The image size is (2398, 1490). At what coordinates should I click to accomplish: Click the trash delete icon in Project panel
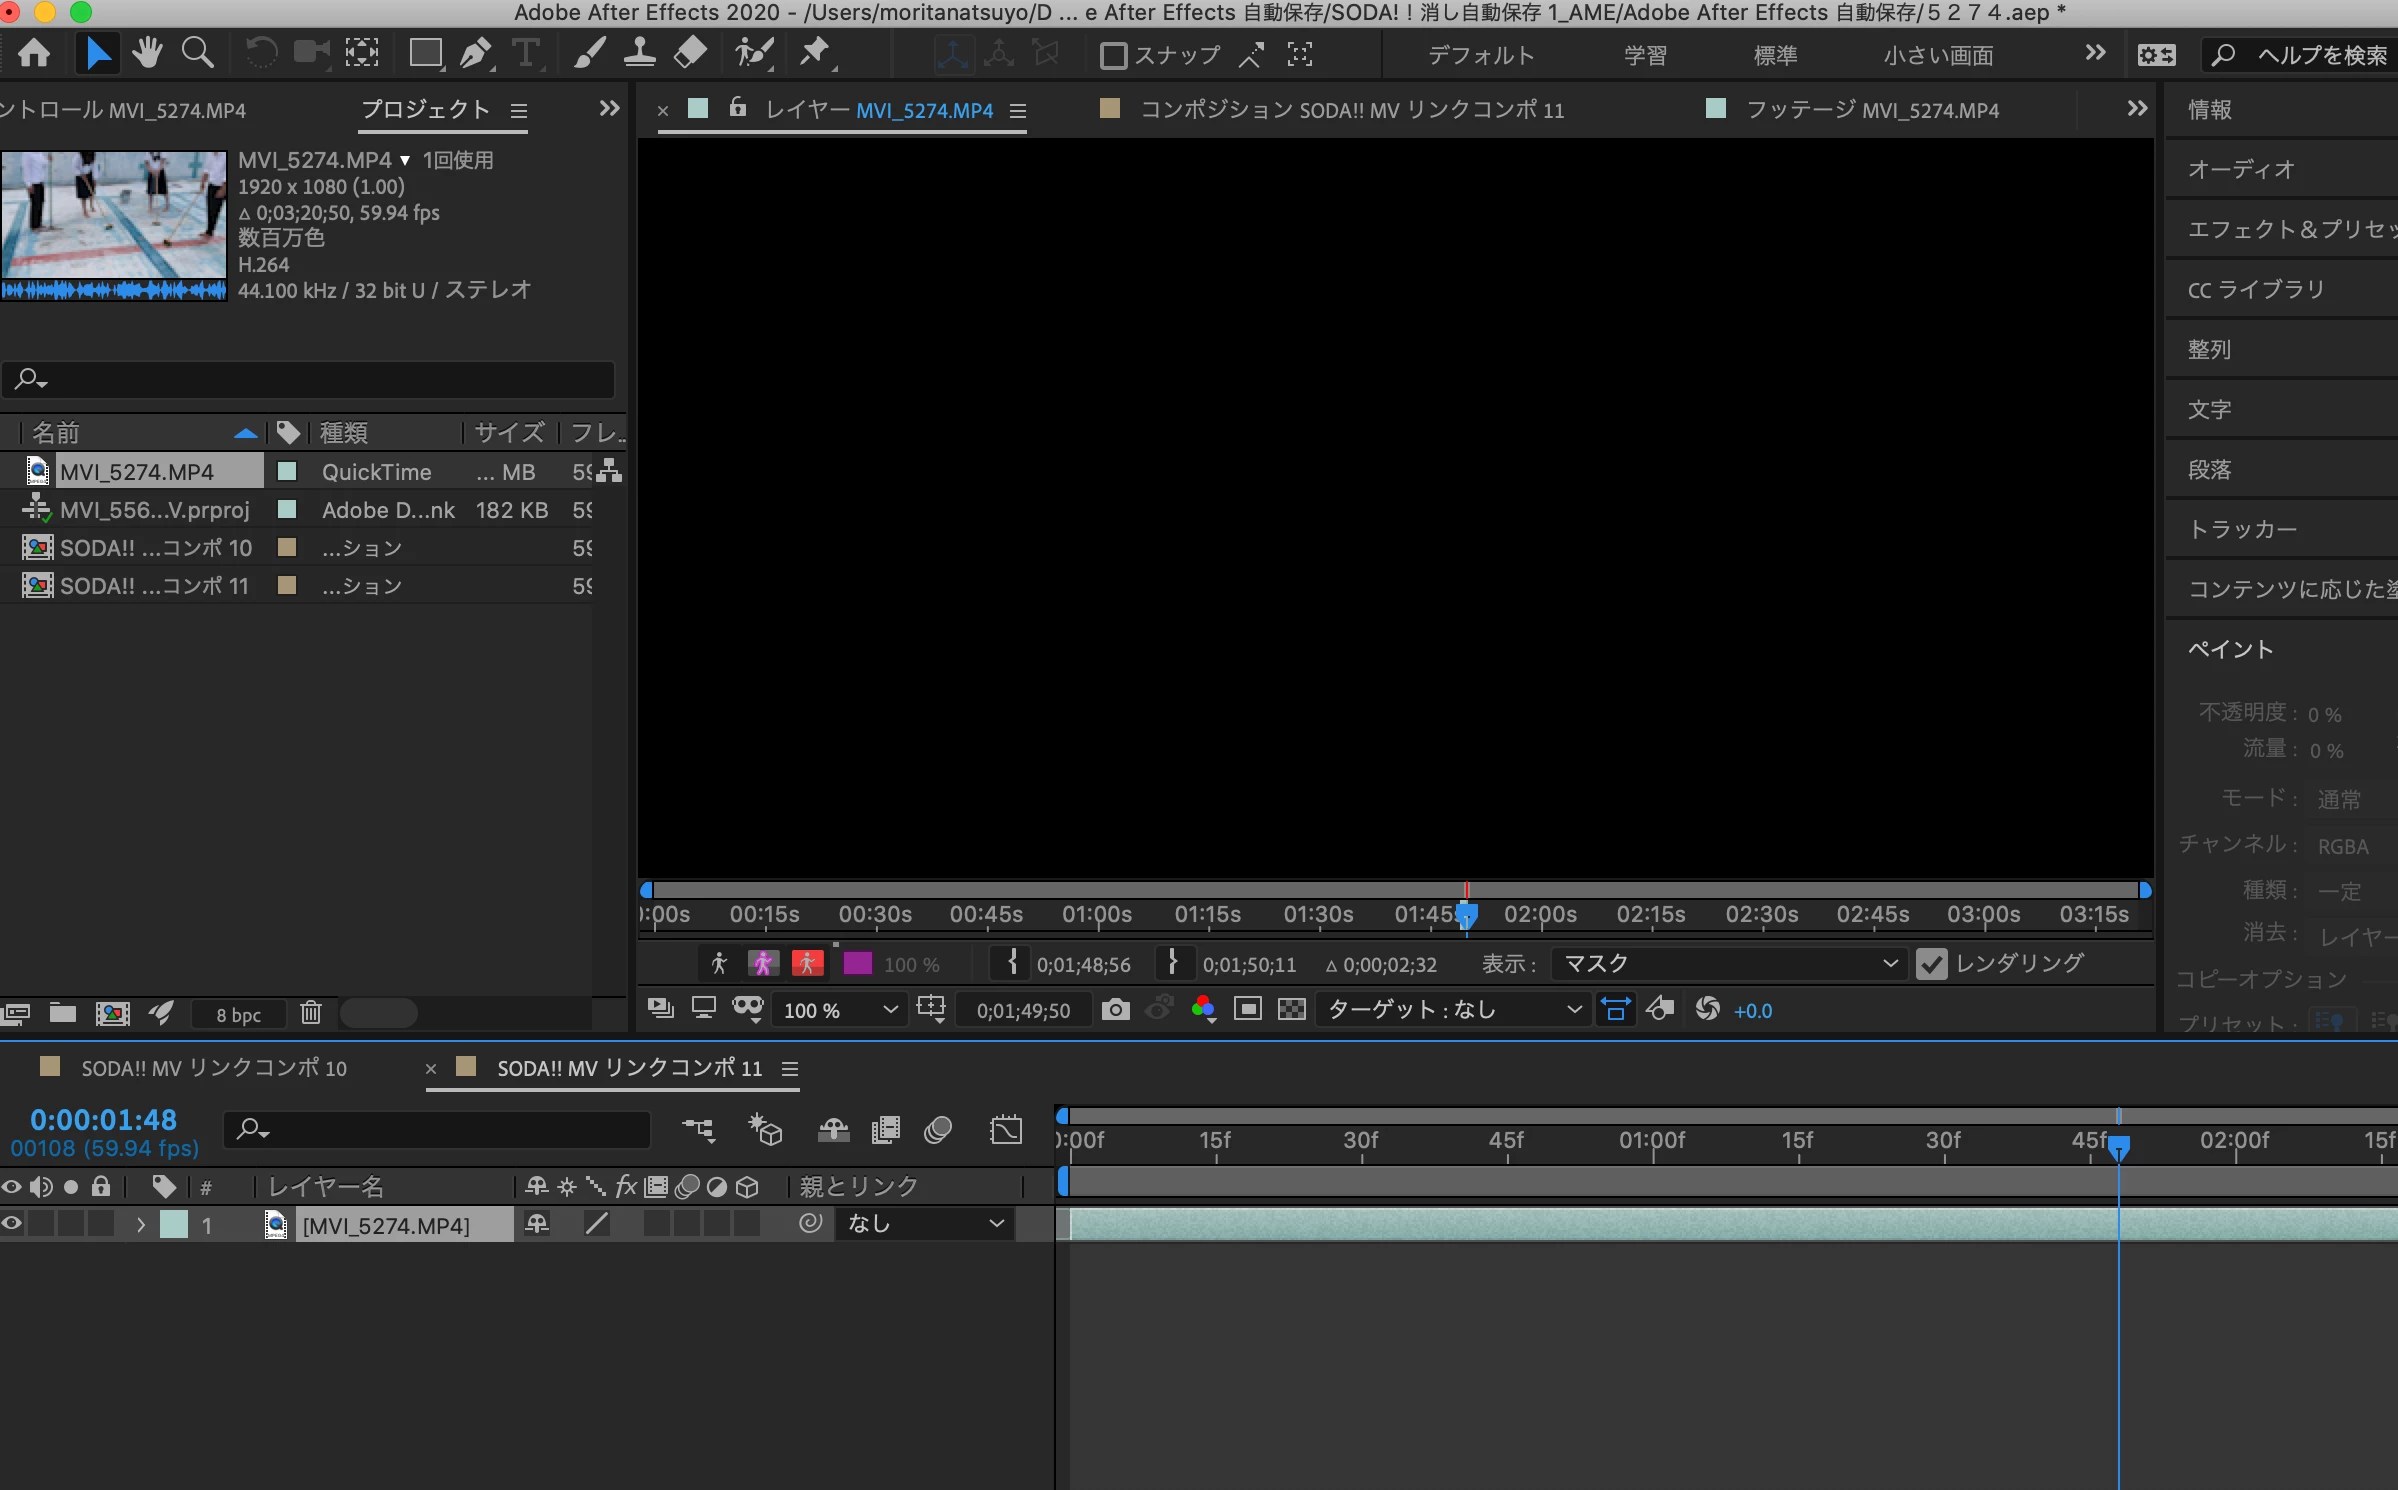[x=311, y=1013]
